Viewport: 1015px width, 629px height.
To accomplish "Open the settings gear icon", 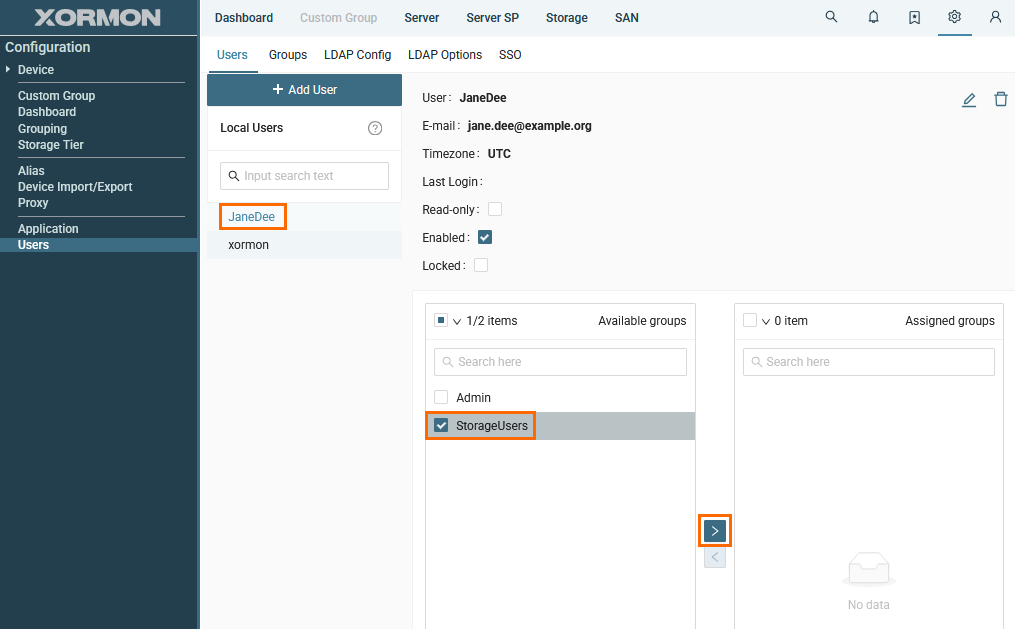I will (x=955, y=17).
